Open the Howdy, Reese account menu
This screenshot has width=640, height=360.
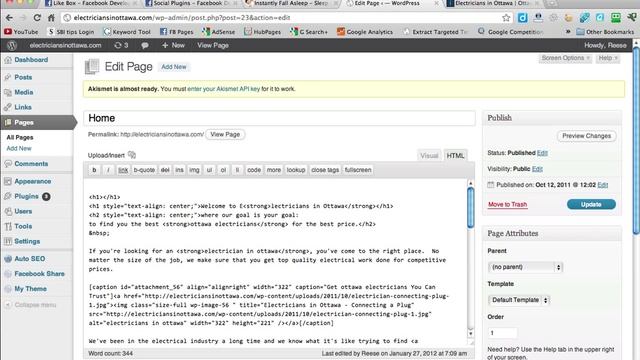pos(605,45)
